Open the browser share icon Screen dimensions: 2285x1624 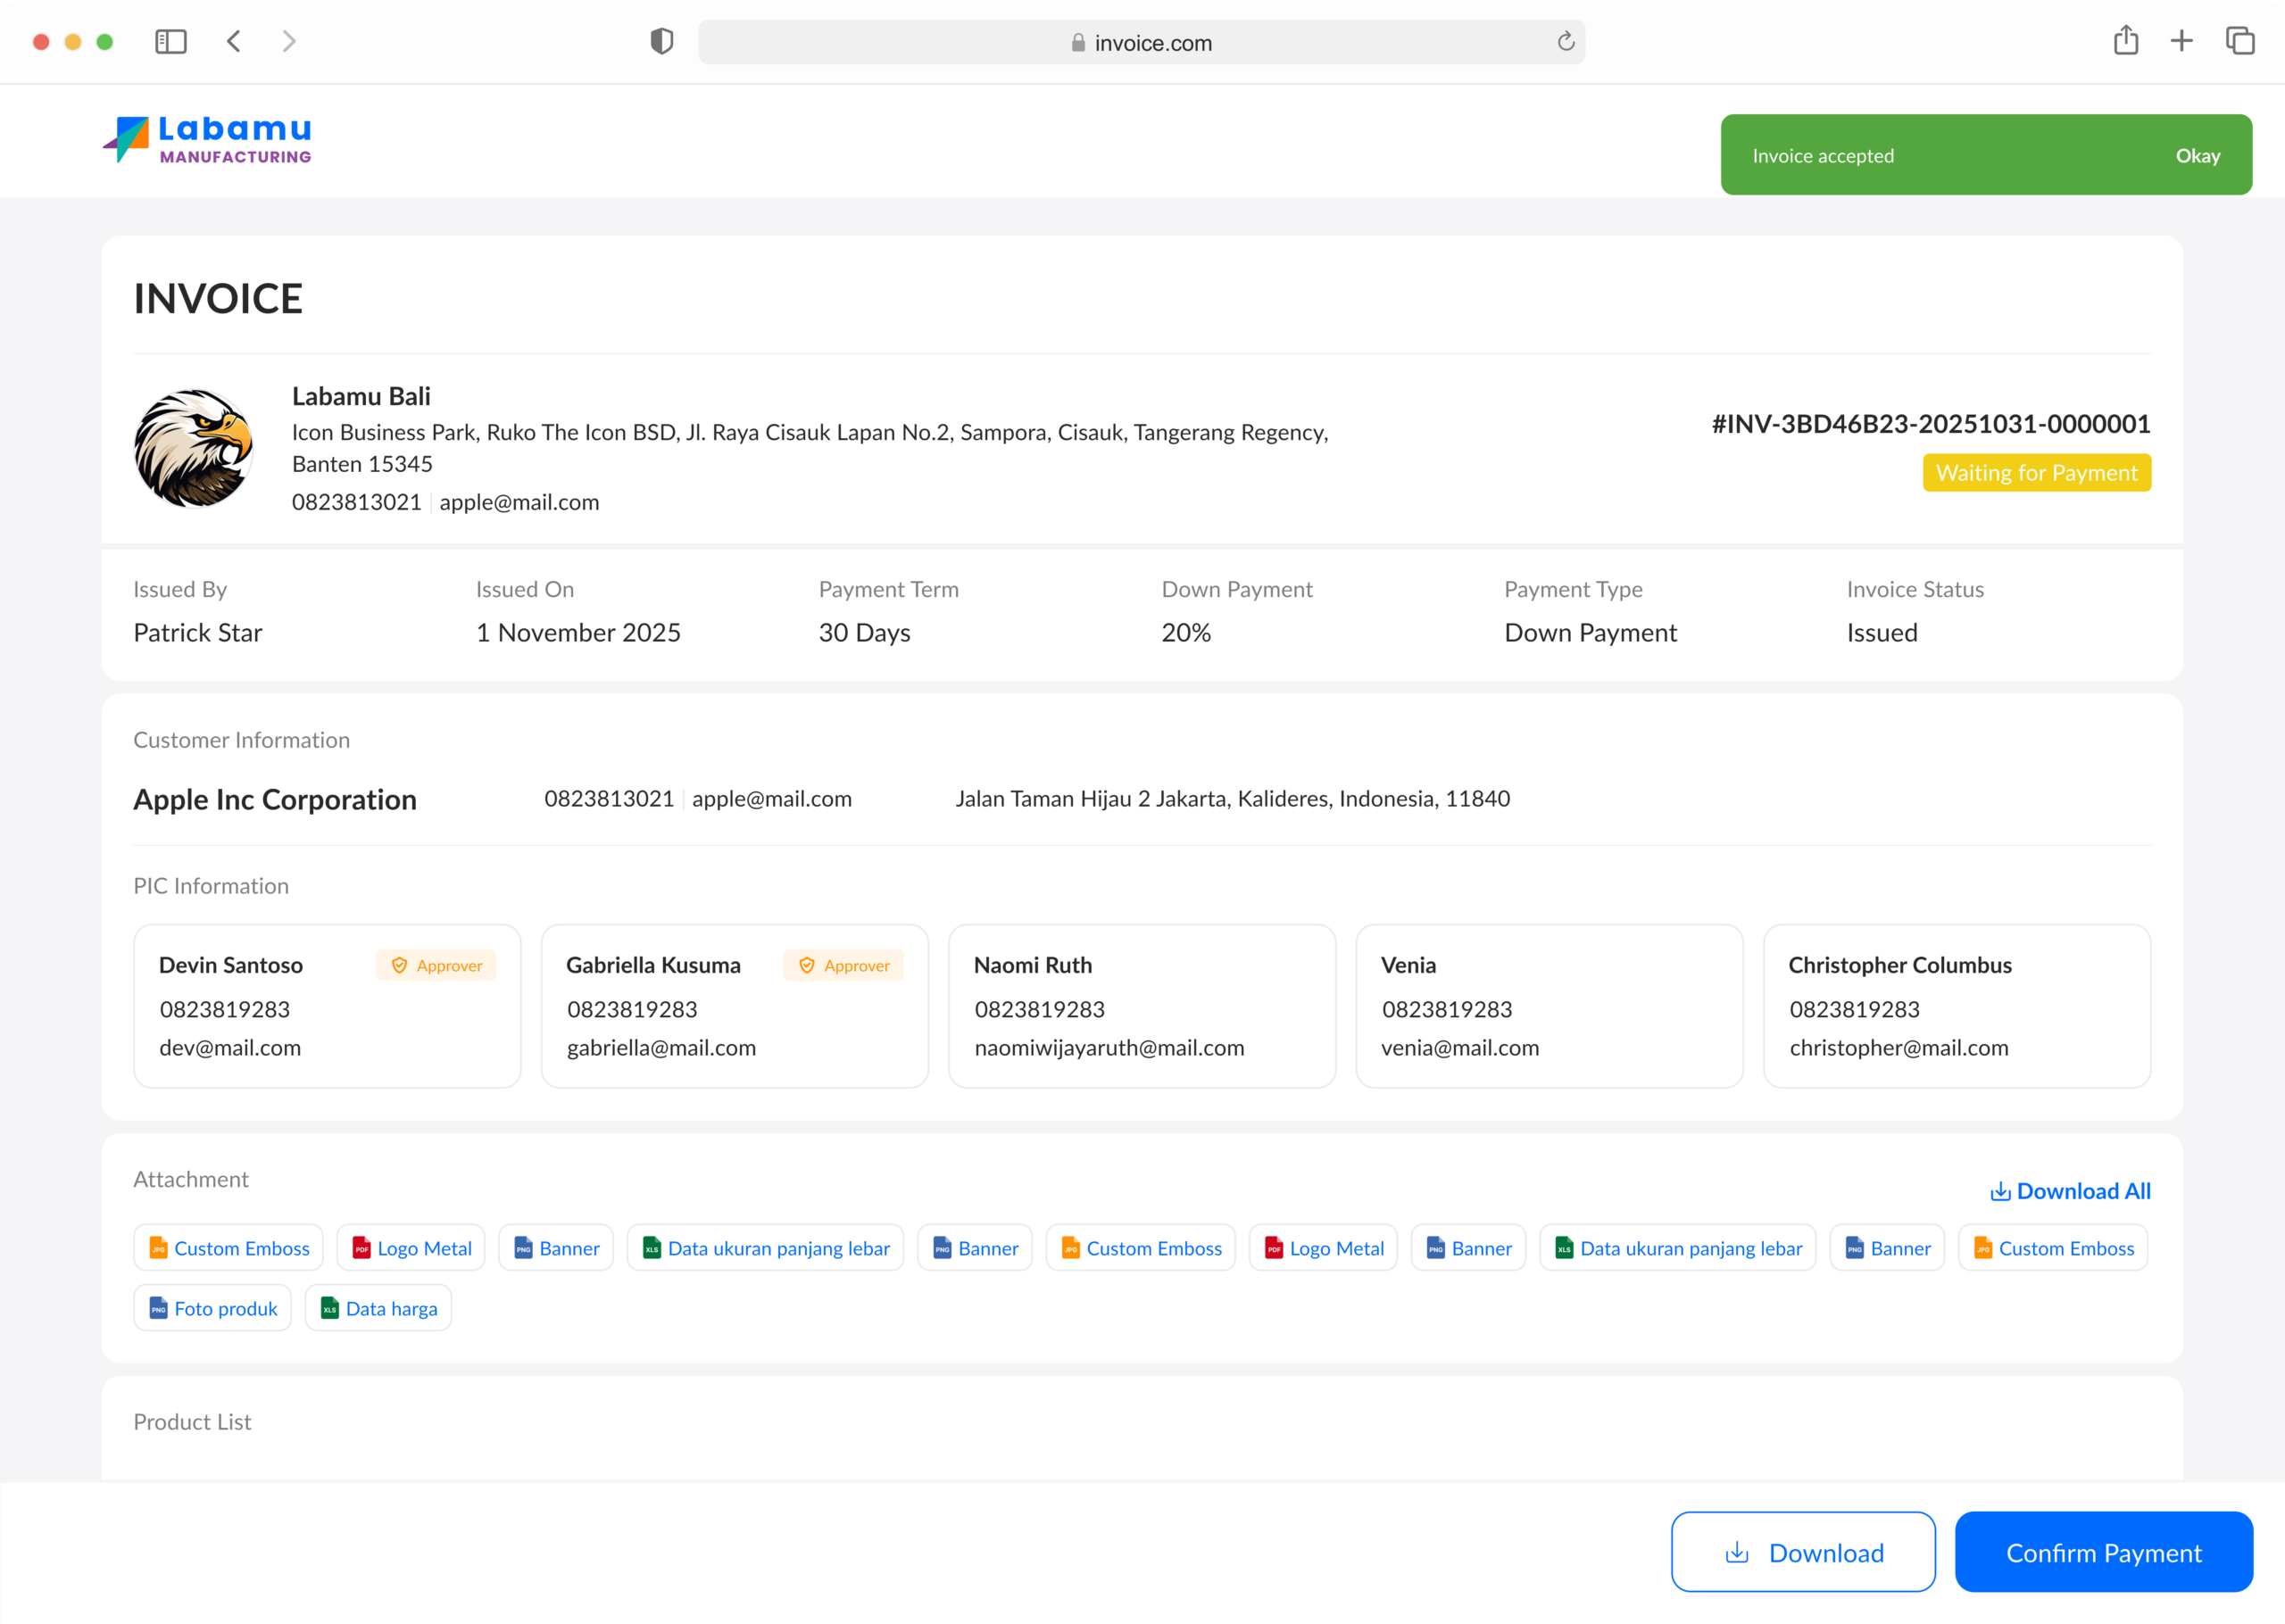[2125, 41]
